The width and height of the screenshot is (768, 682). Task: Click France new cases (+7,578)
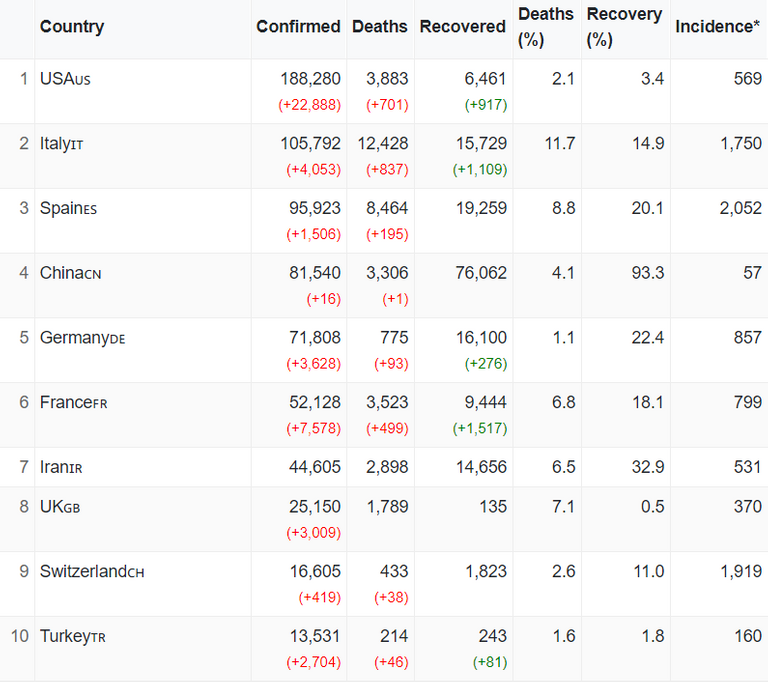pos(313,428)
